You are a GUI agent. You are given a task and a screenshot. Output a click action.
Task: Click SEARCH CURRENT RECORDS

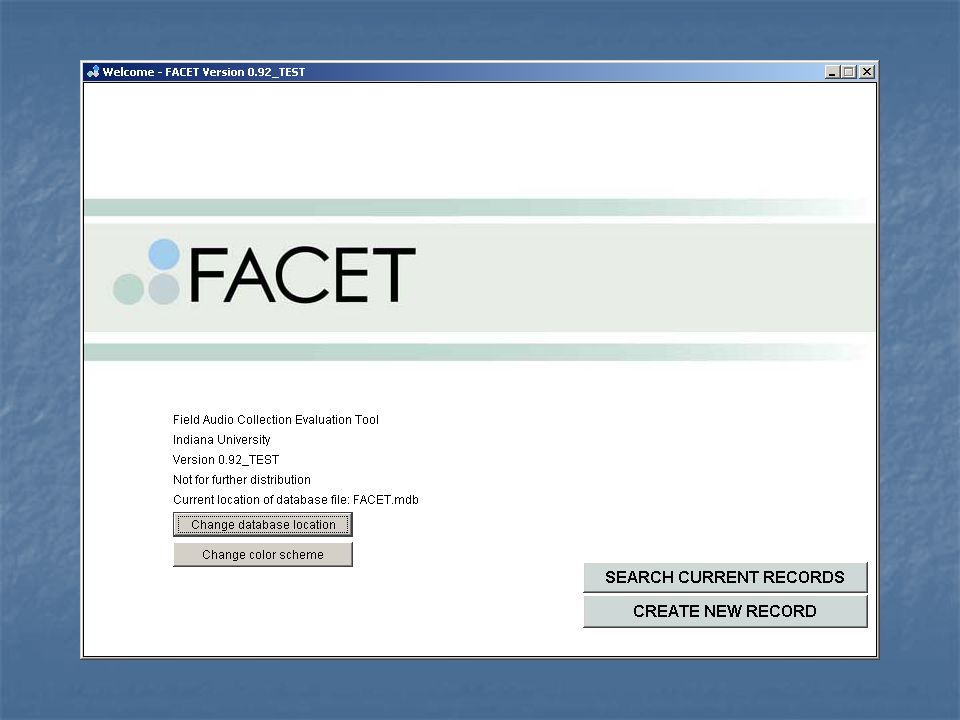[x=725, y=577]
